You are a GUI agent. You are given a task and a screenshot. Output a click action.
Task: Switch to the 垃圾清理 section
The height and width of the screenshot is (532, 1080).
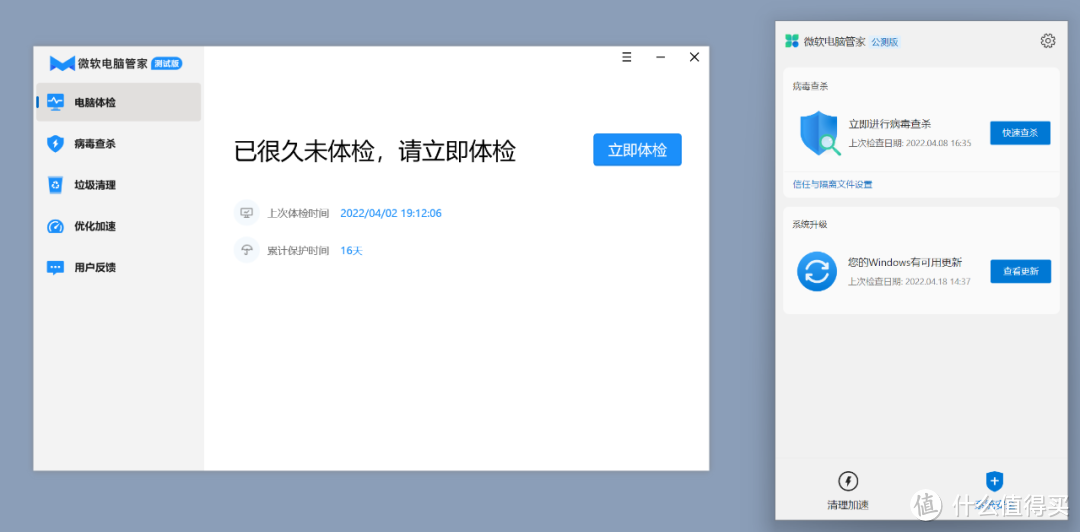[118, 185]
